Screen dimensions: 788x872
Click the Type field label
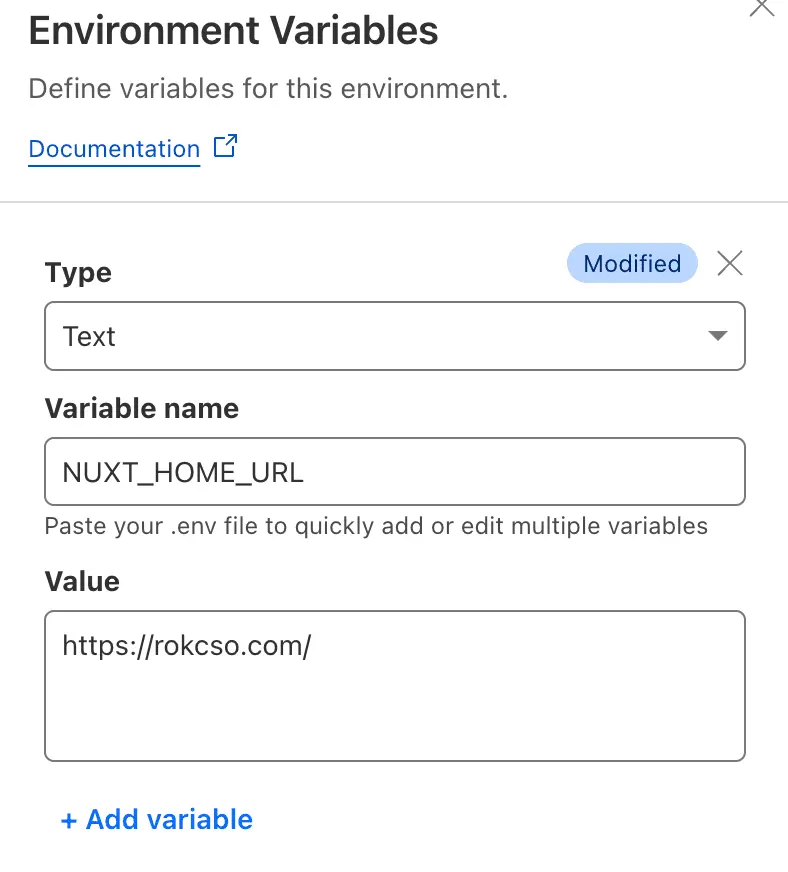[x=78, y=273]
